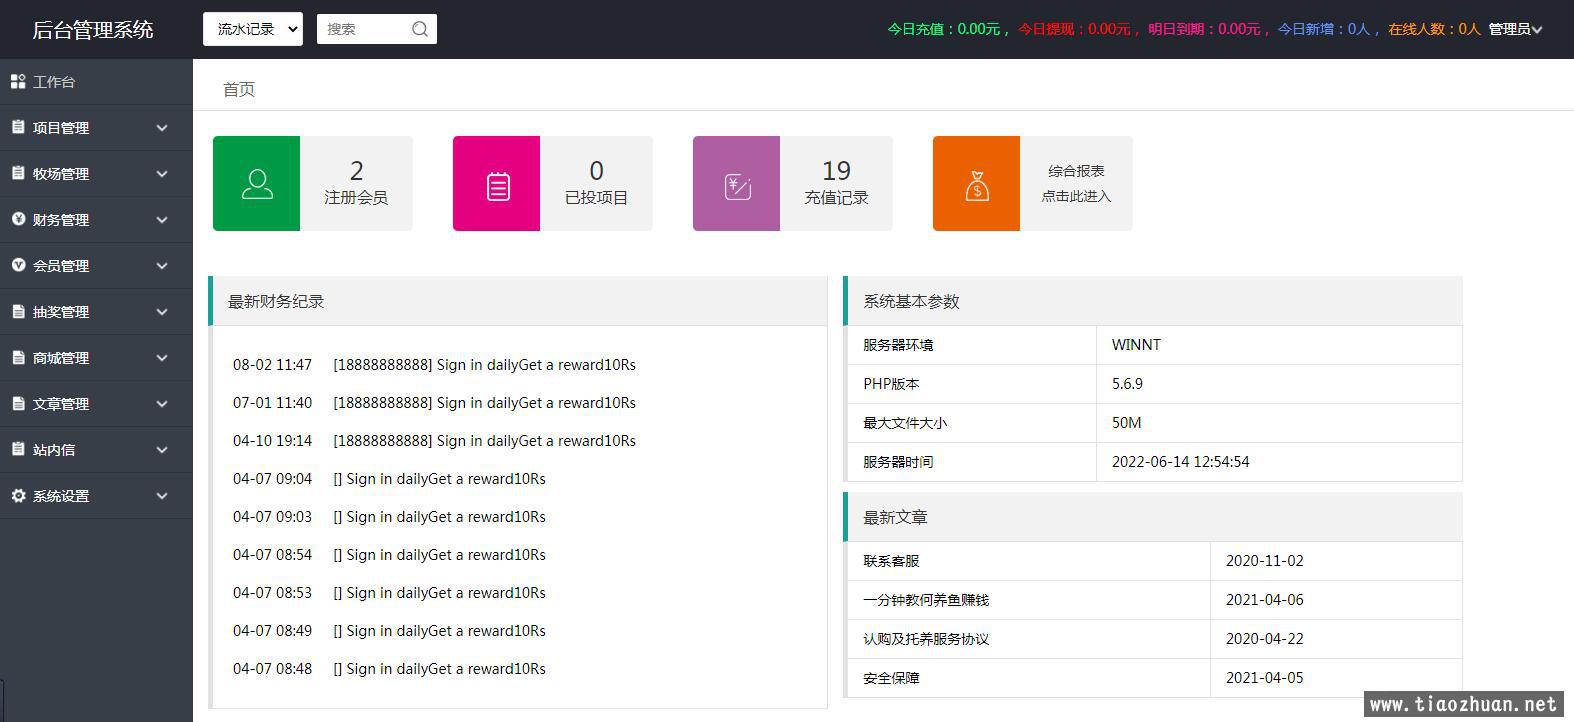Screen dimensions: 1574x722
Task: Click the 系统设置 gear icon
Action: point(18,496)
